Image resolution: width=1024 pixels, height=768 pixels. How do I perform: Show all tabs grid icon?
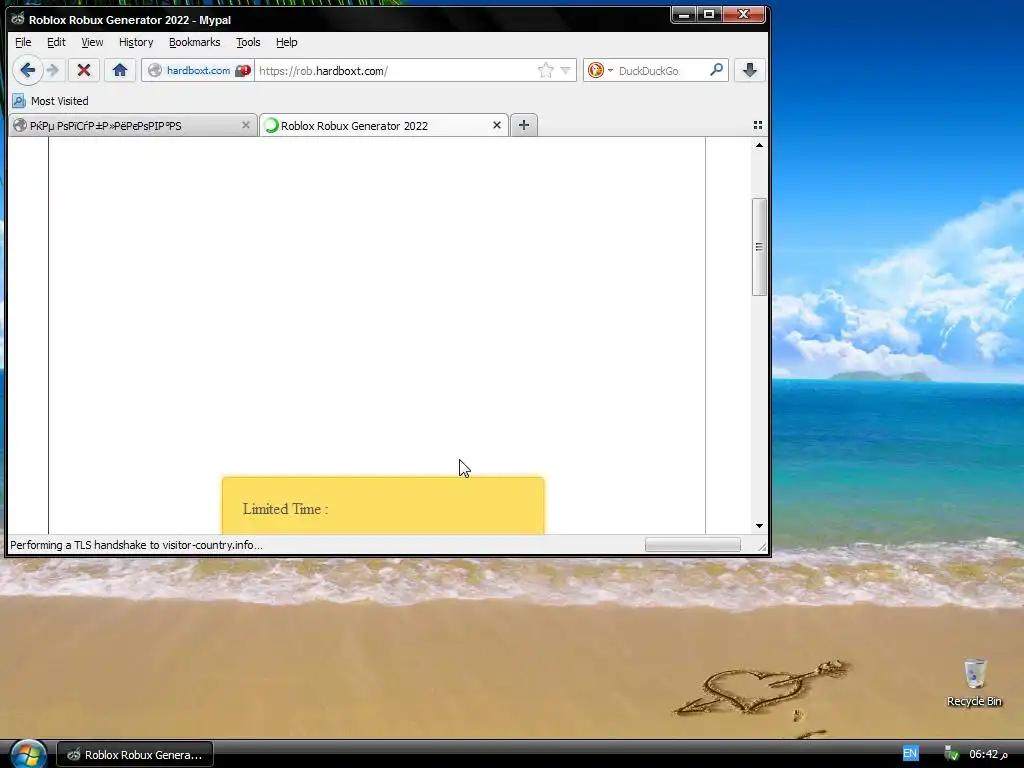758,125
